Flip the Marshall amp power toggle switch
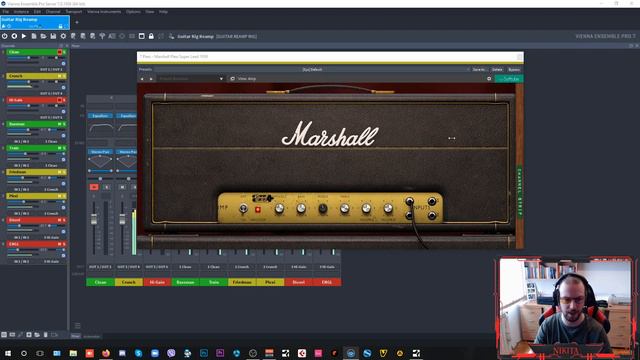The image size is (640, 360). (243, 209)
